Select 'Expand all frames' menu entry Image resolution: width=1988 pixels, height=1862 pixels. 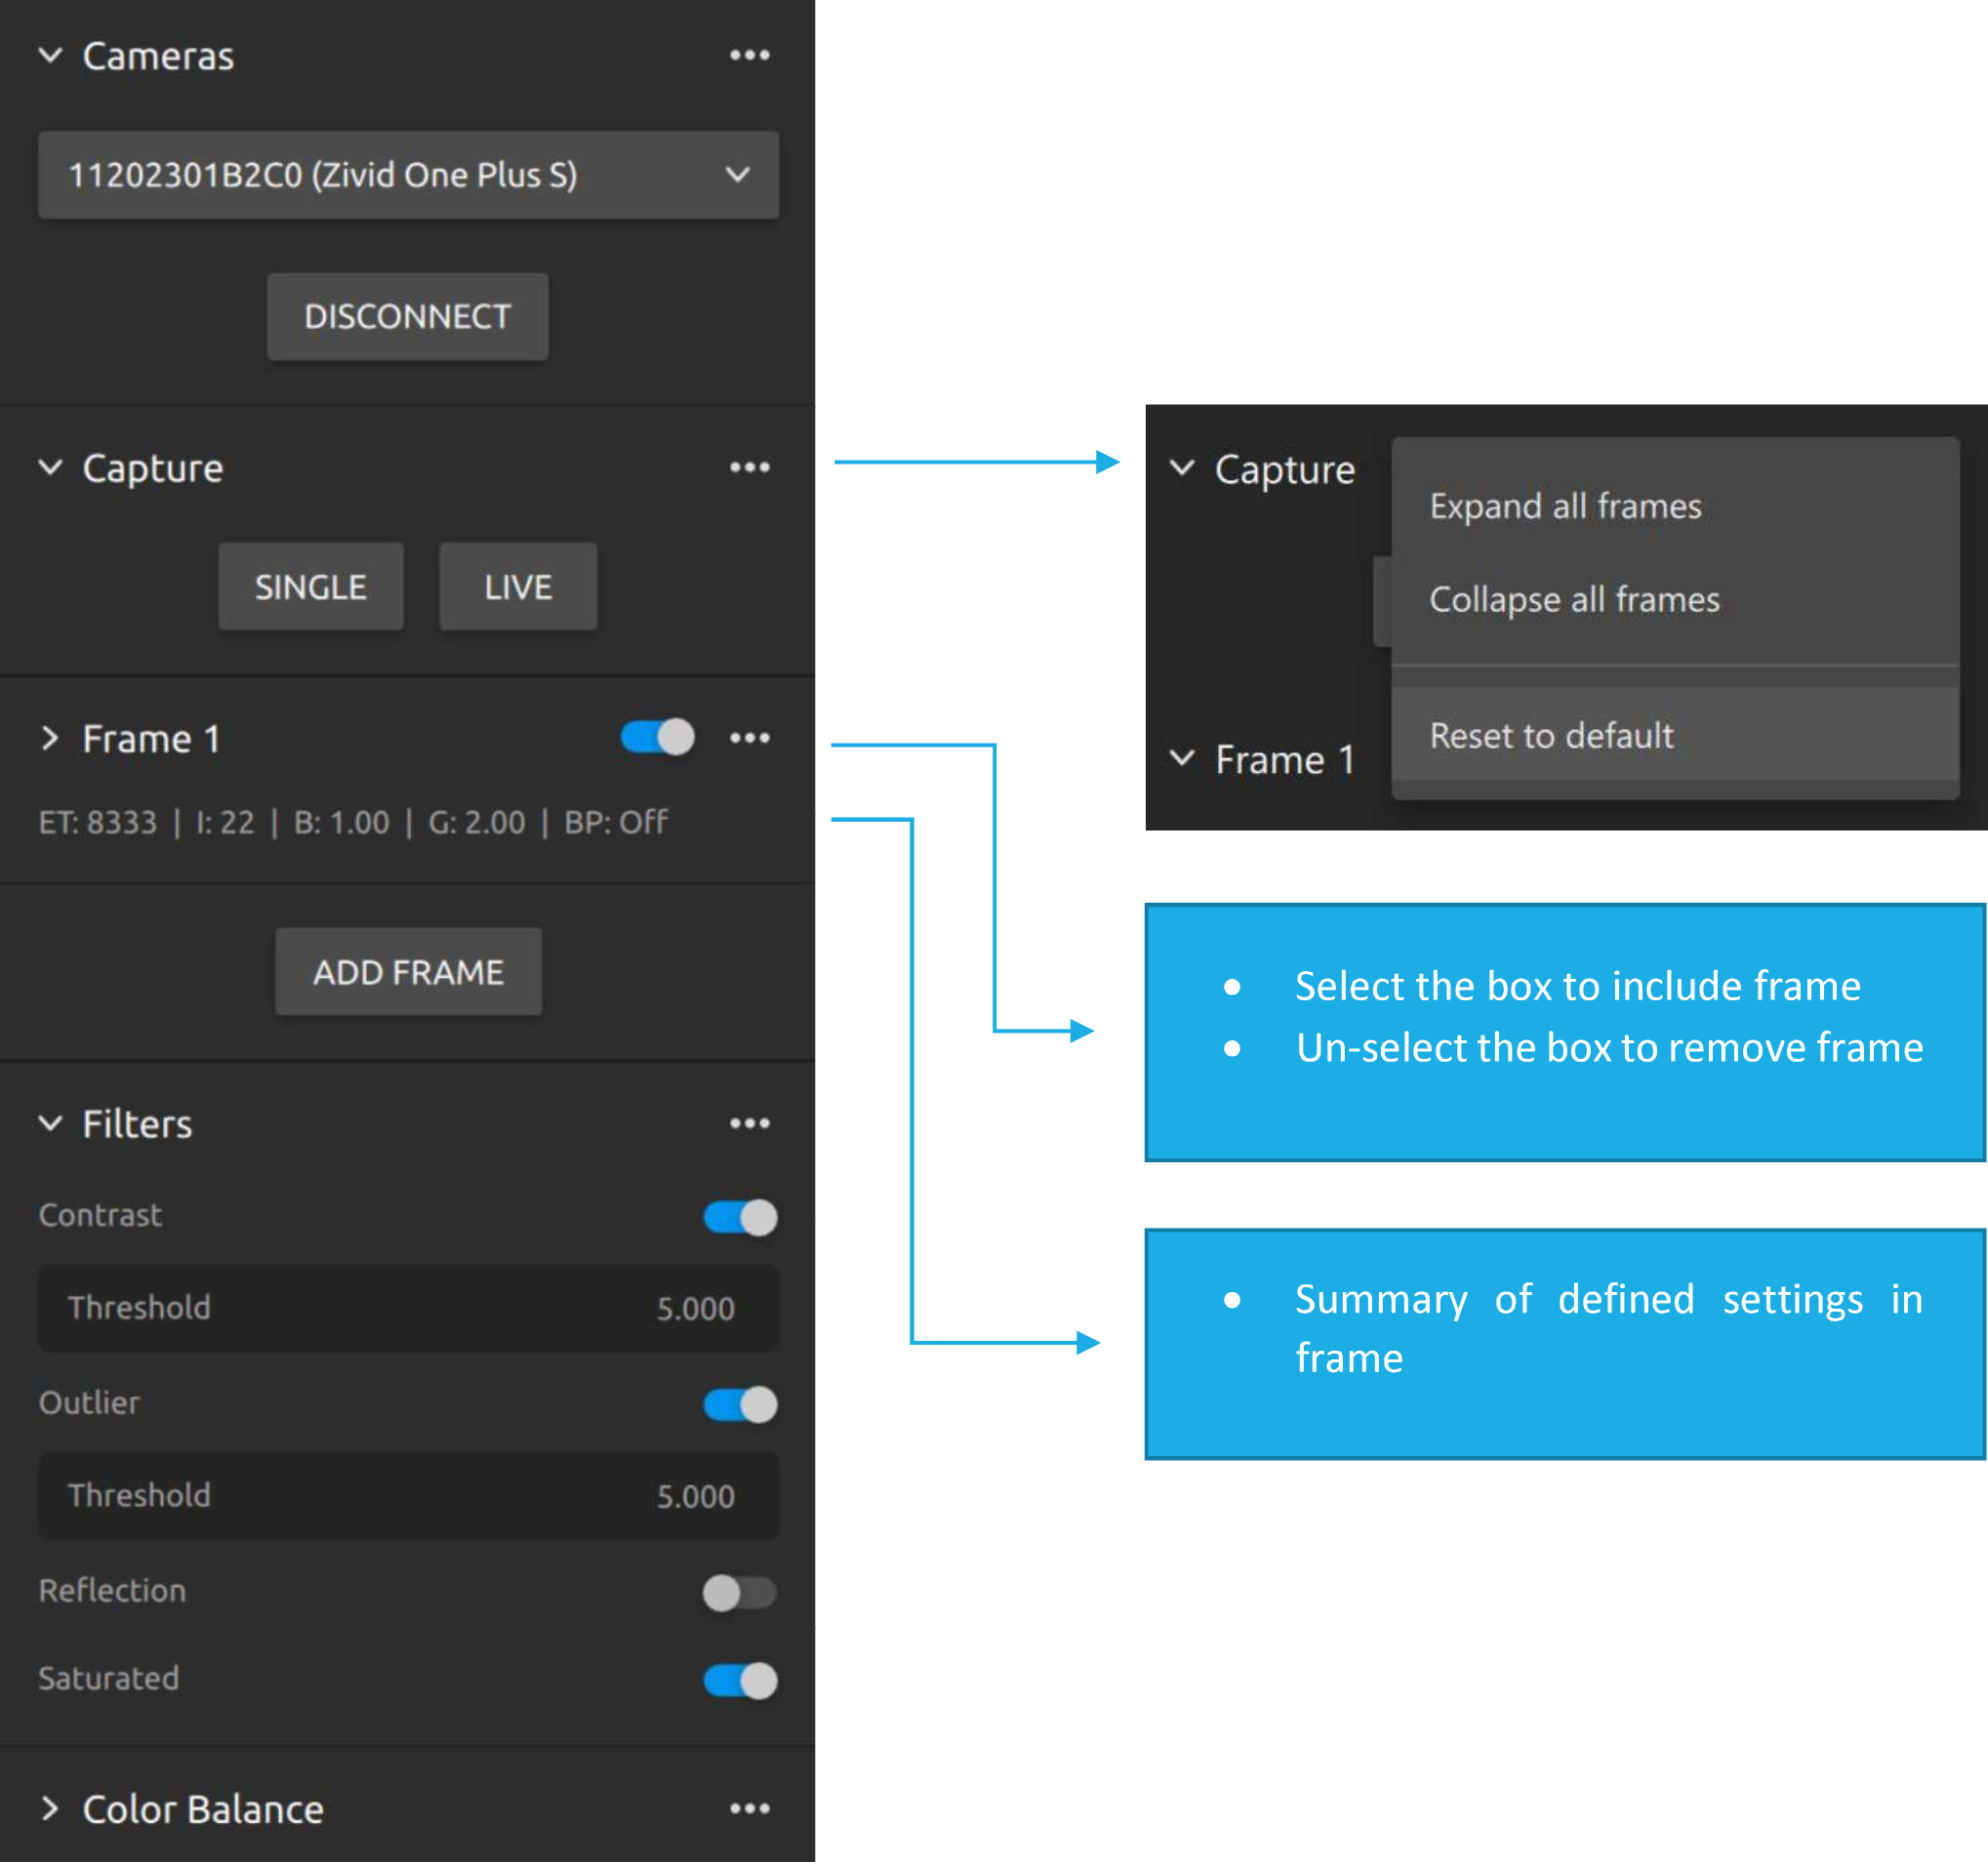coord(1565,506)
